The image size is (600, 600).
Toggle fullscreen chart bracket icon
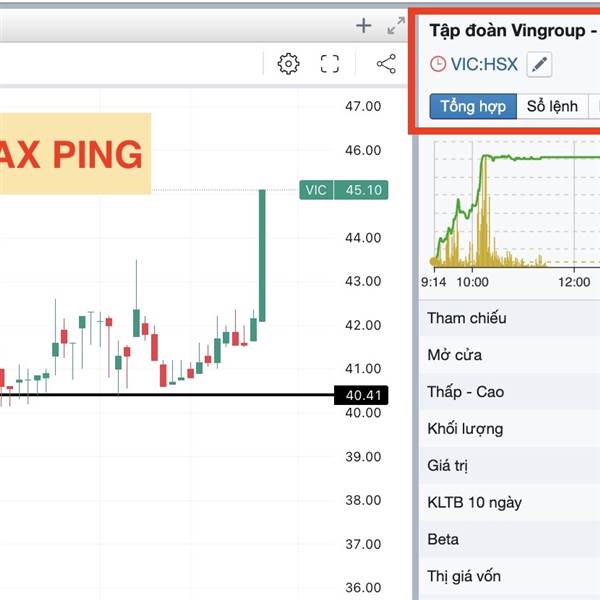coord(329,64)
